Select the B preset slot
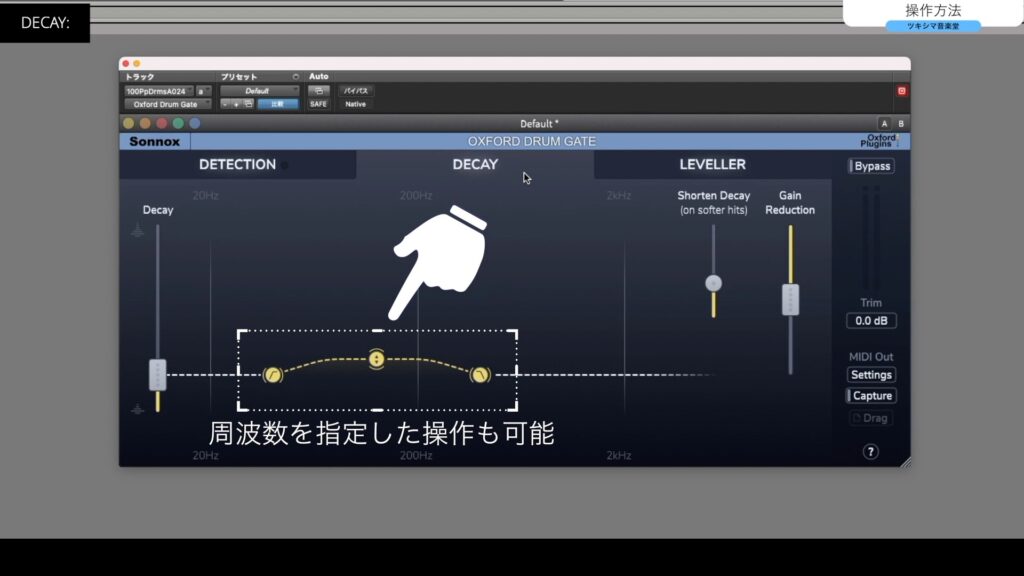The height and width of the screenshot is (576, 1024). pyautogui.click(x=901, y=123)
